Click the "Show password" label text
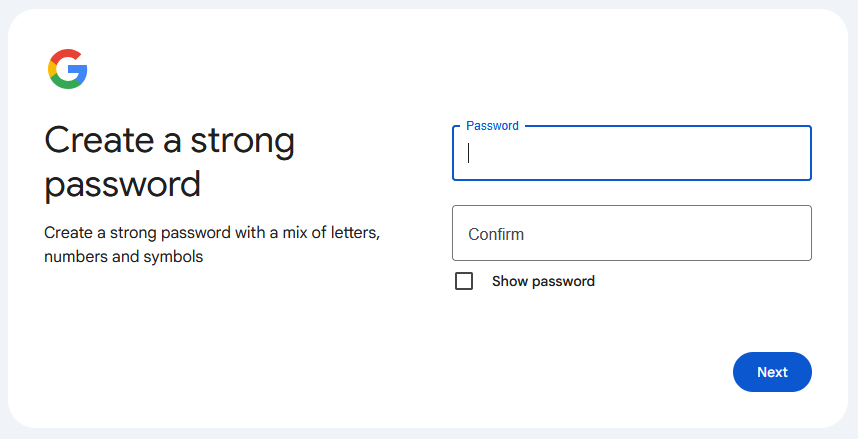The height and width of the screenshot is (439, 858). tap(543, 281)
